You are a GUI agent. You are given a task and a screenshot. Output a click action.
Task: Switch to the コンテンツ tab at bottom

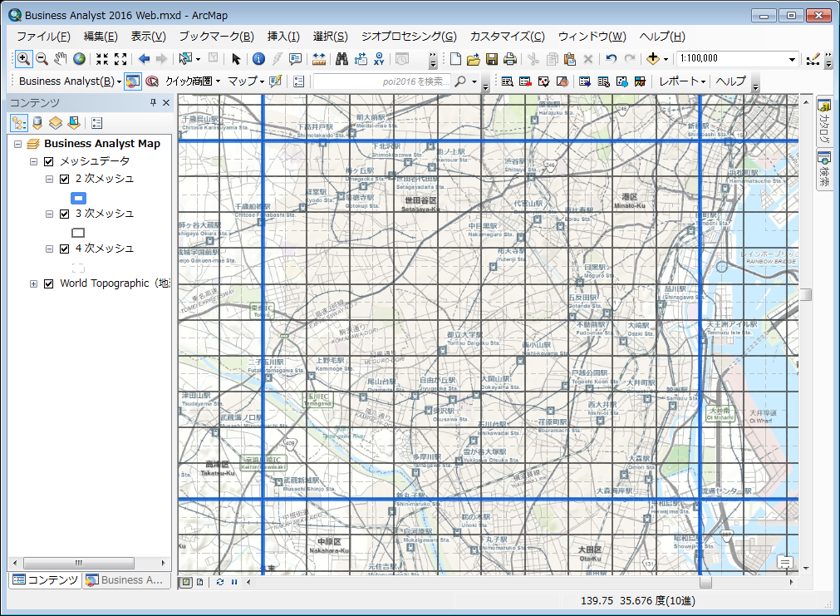click(45, 580)
